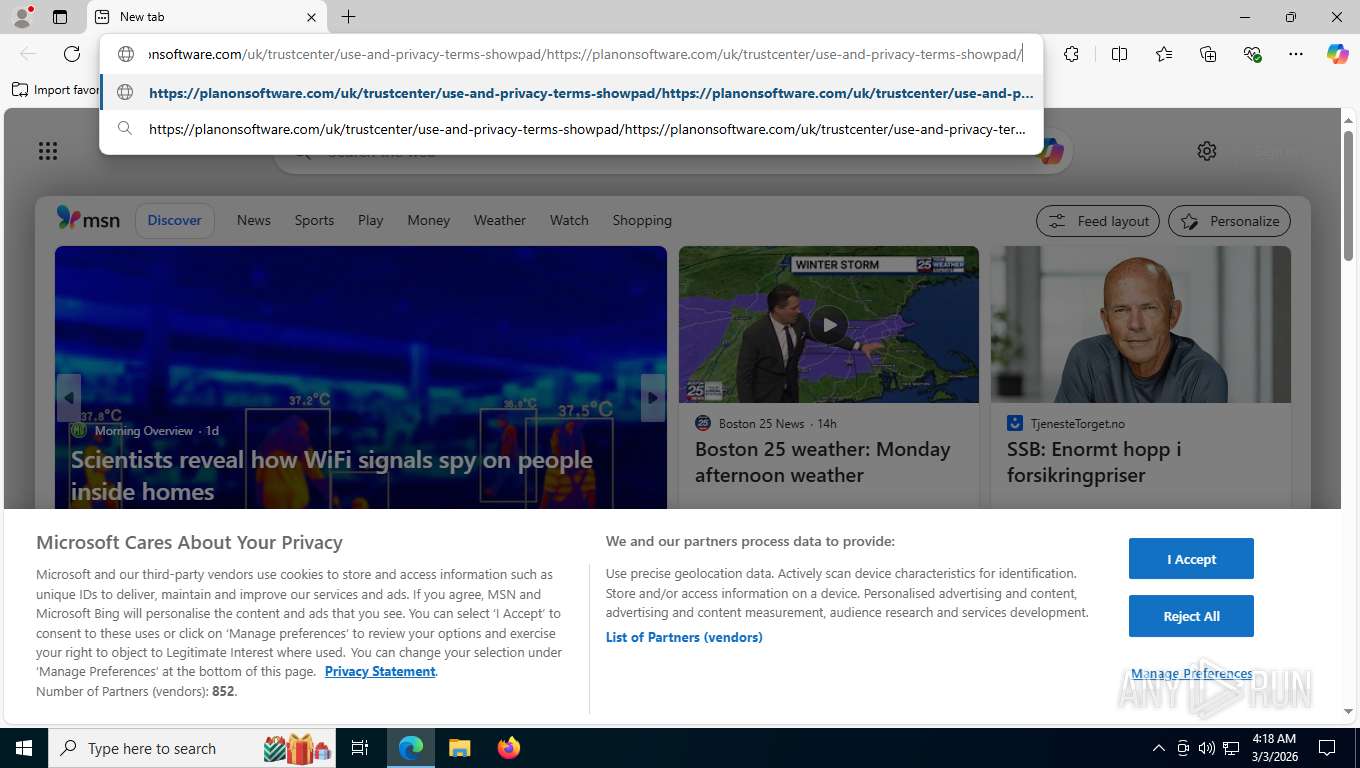Open the taskbar clock and date
This screenshot has height=768, width=1360.
[1274, 748]
